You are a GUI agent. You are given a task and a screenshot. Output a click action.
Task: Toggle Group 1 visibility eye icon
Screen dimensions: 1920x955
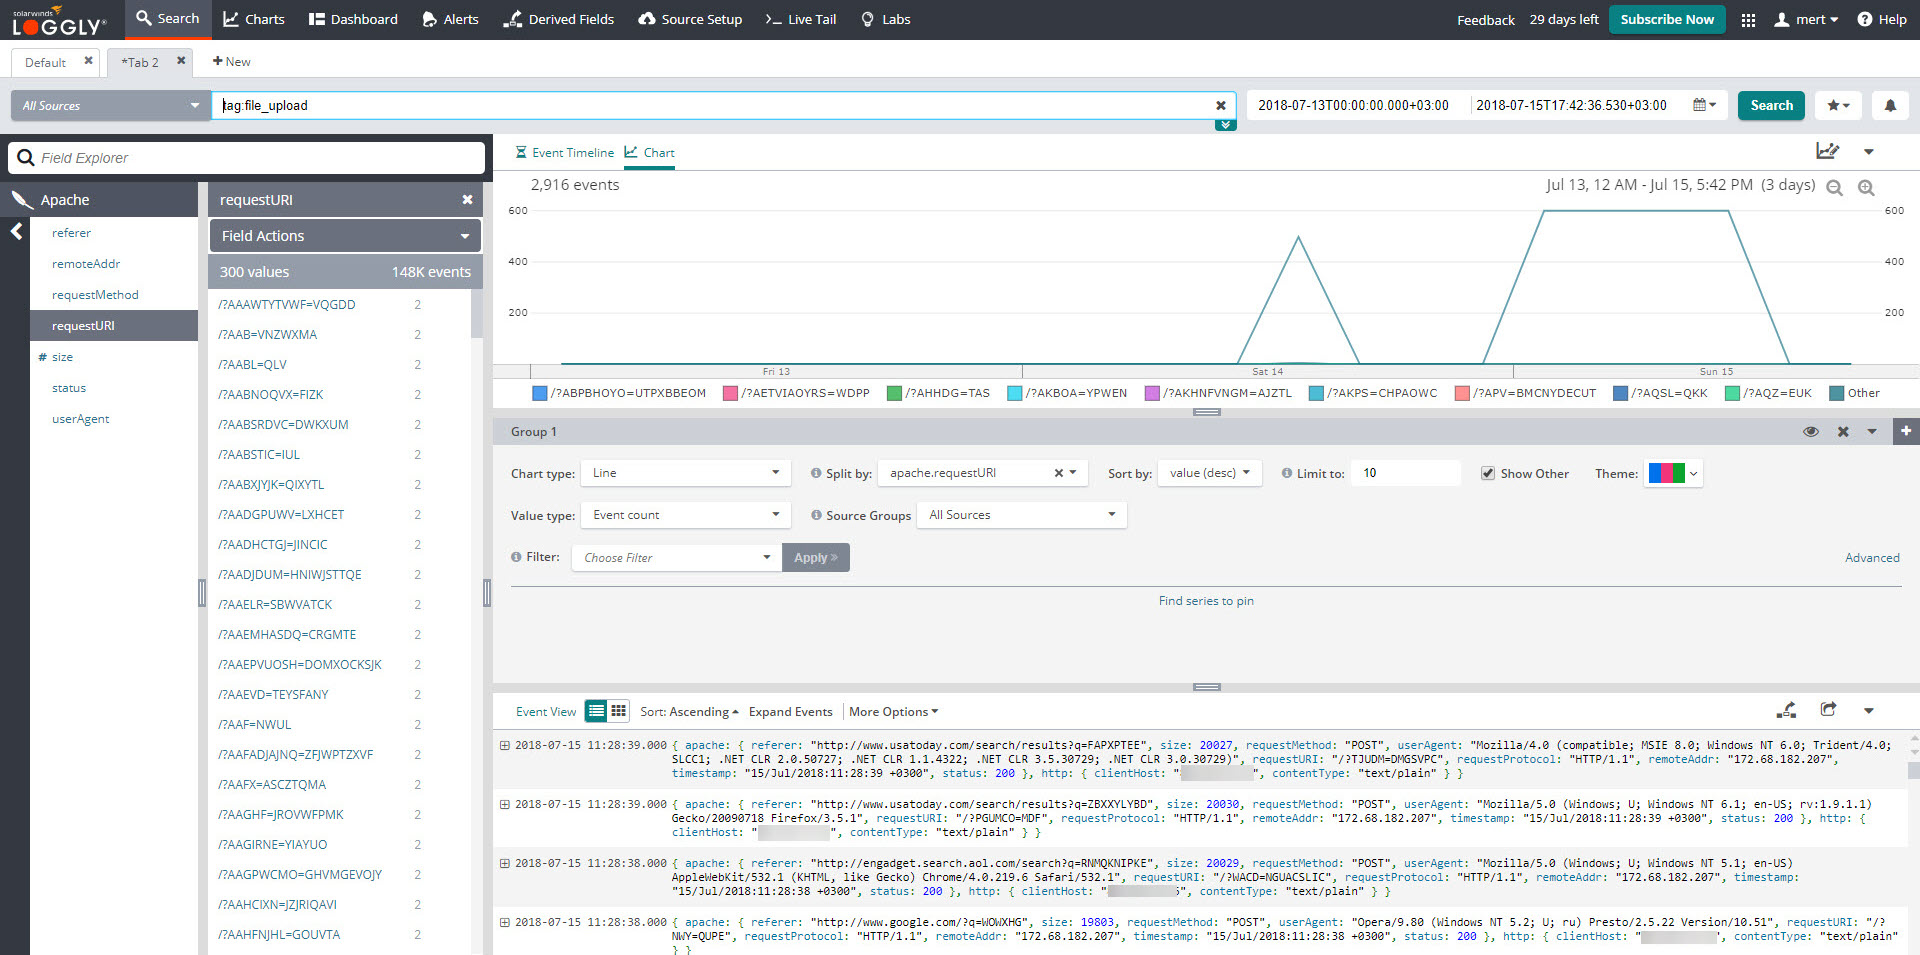pos(1811,432)
